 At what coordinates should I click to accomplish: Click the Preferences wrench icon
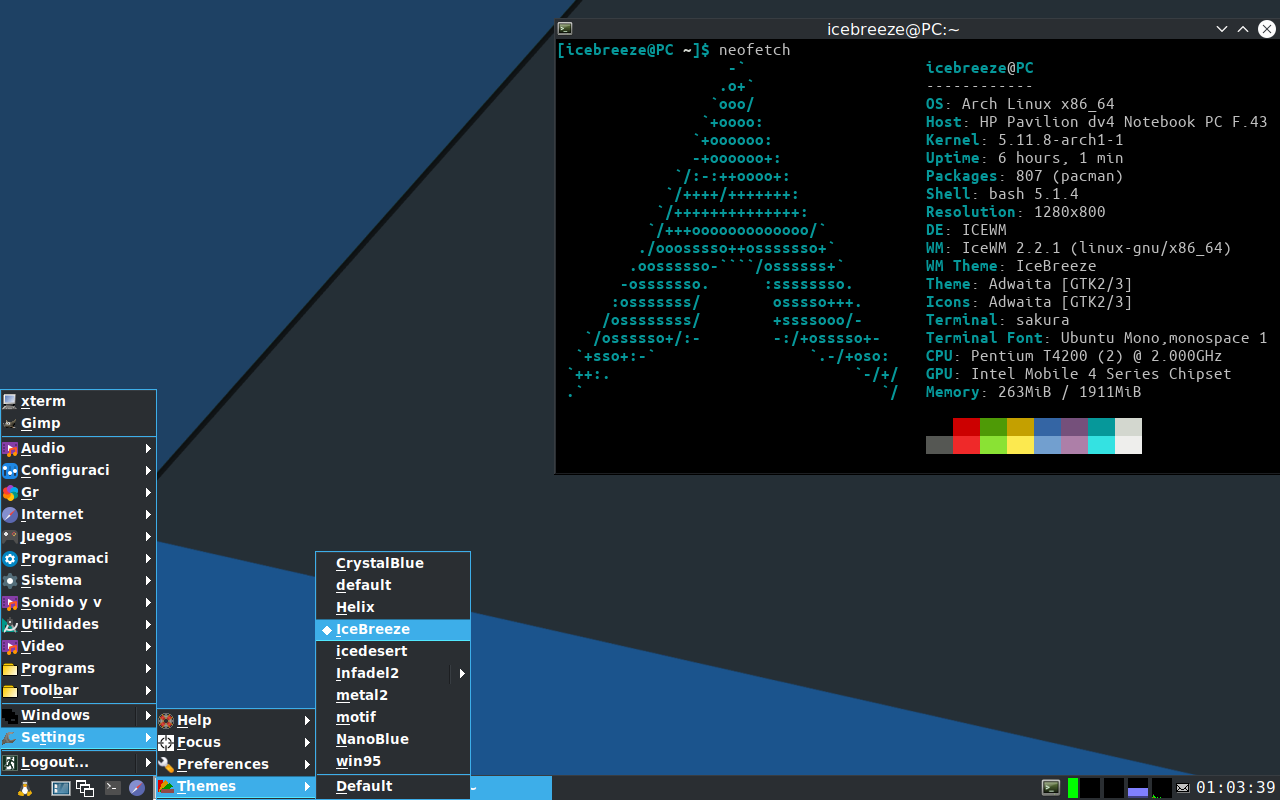coord(166,764)
